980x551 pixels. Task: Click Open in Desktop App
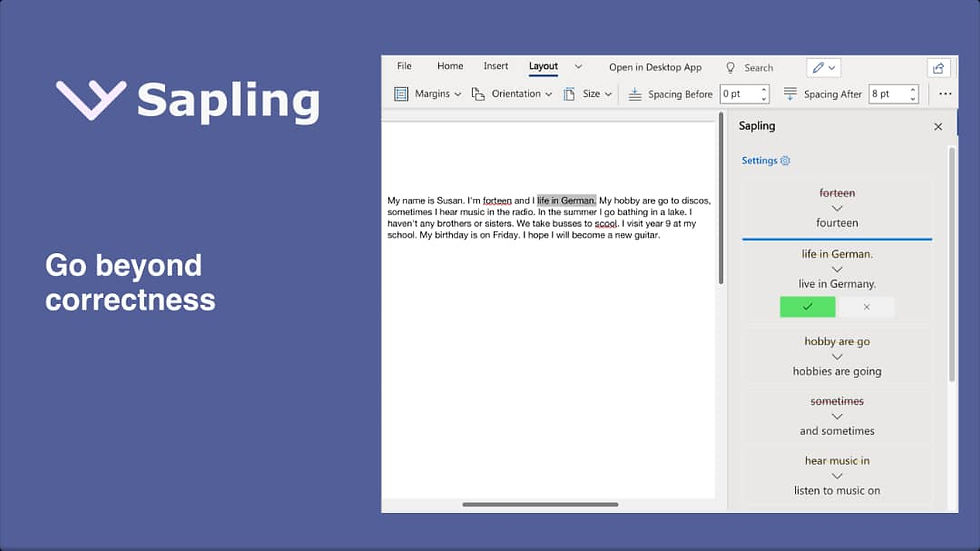[x=655, y=67]
